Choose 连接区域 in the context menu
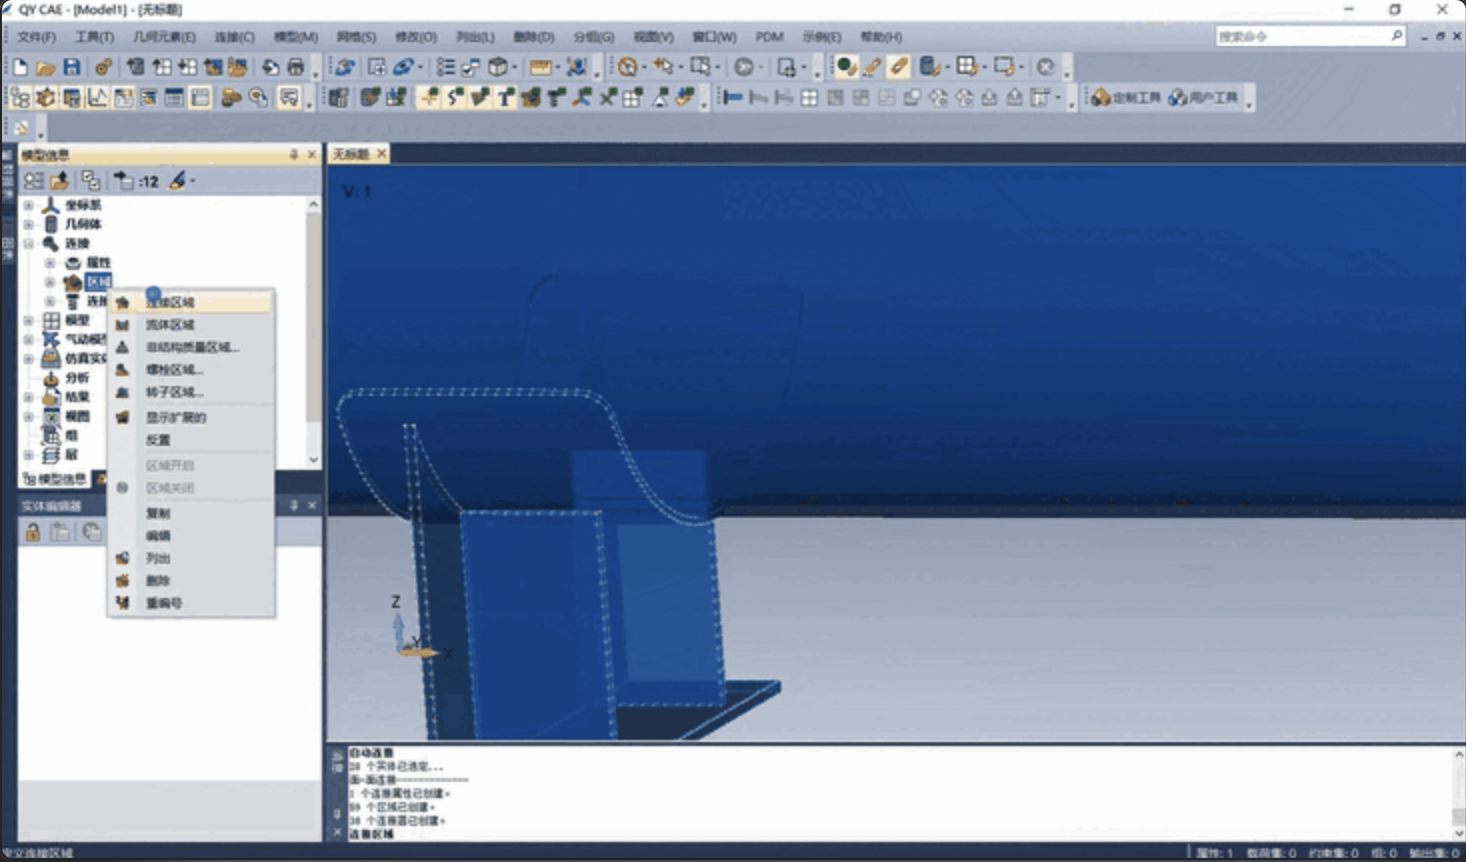Viewport: 1466px width, 862px height. click(x=190, y=302)
